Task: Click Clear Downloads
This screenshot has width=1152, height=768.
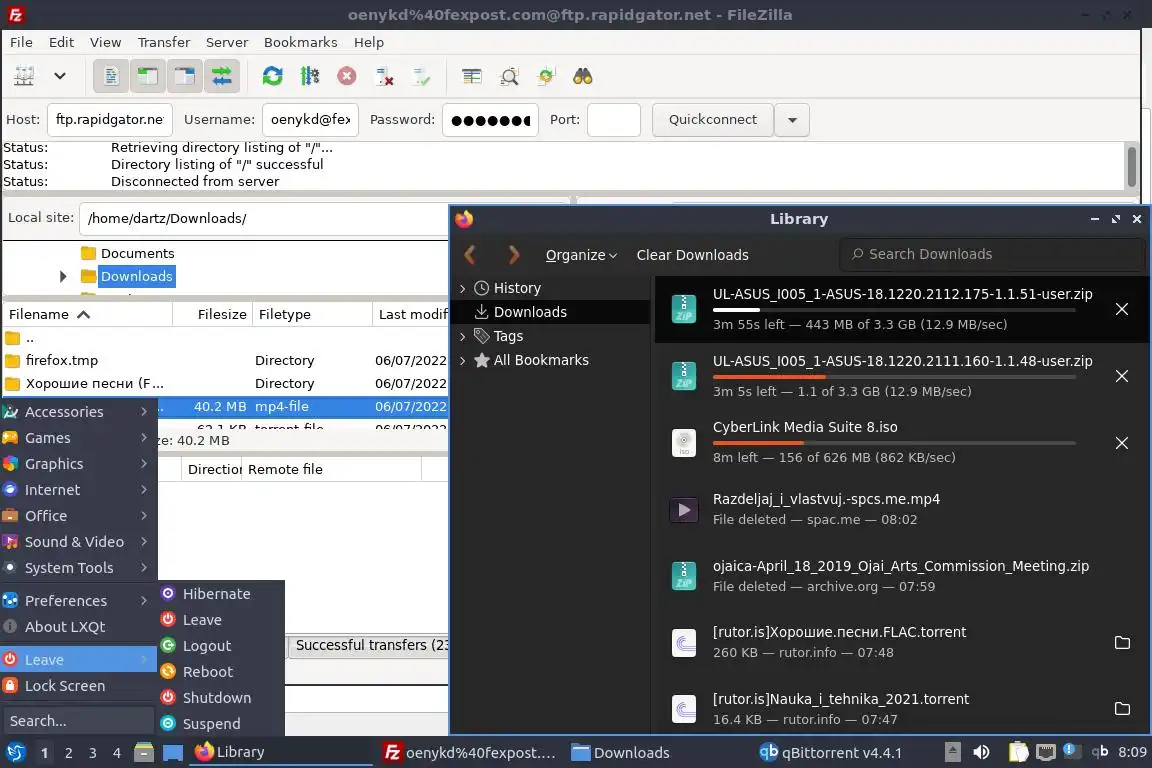Action: 692,255
